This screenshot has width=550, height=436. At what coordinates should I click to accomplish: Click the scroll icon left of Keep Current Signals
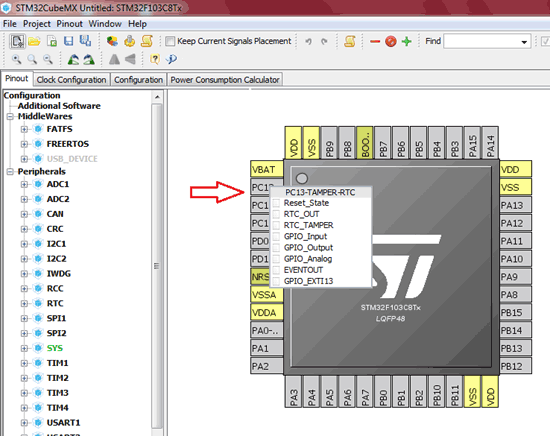coord(147,41)
